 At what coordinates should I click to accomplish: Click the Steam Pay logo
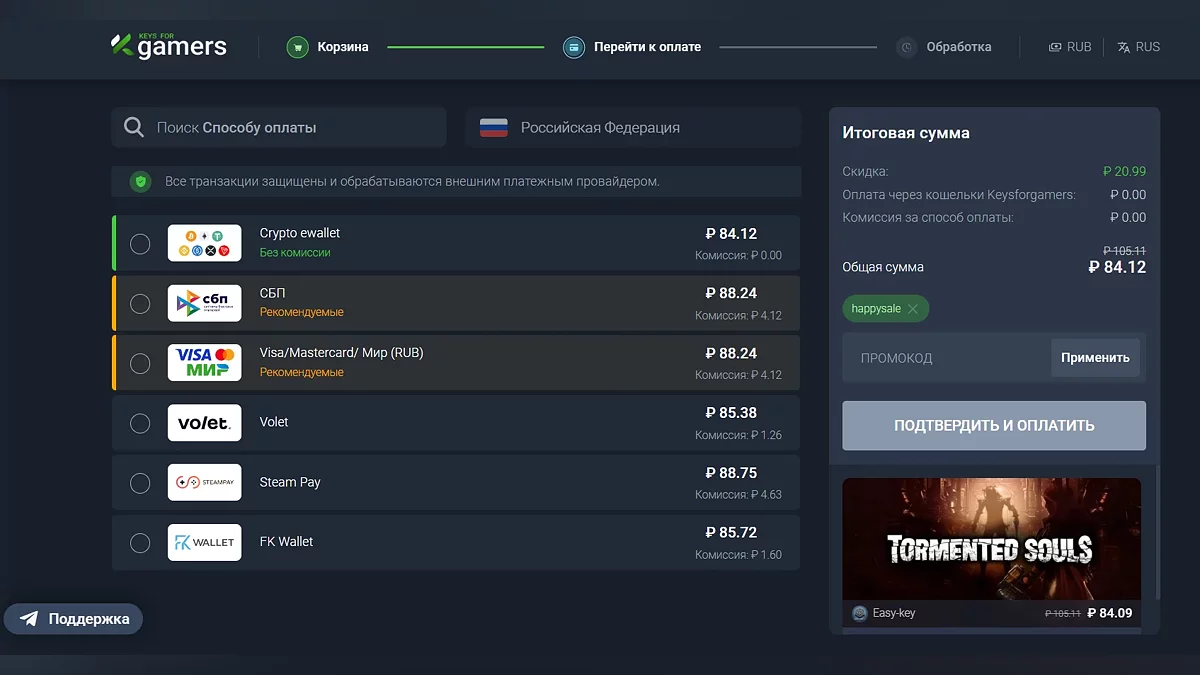(204, 482)
